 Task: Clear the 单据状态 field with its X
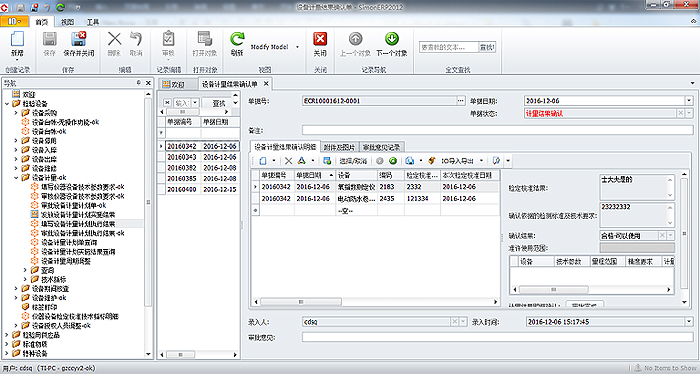pyautogui.click(x=680, y=113)
